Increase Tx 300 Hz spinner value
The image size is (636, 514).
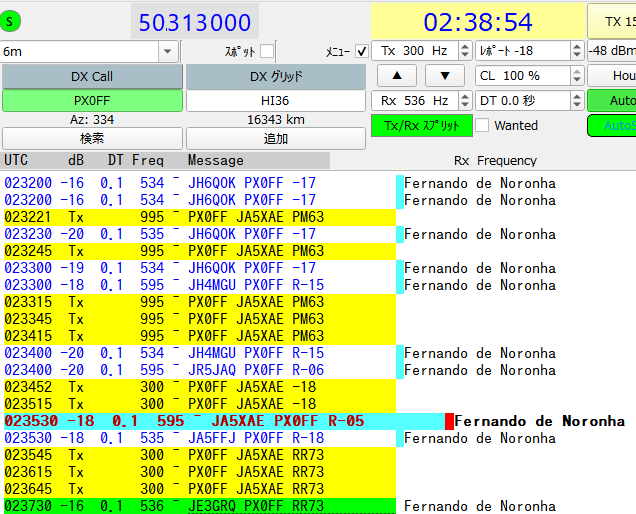[463, 46]
